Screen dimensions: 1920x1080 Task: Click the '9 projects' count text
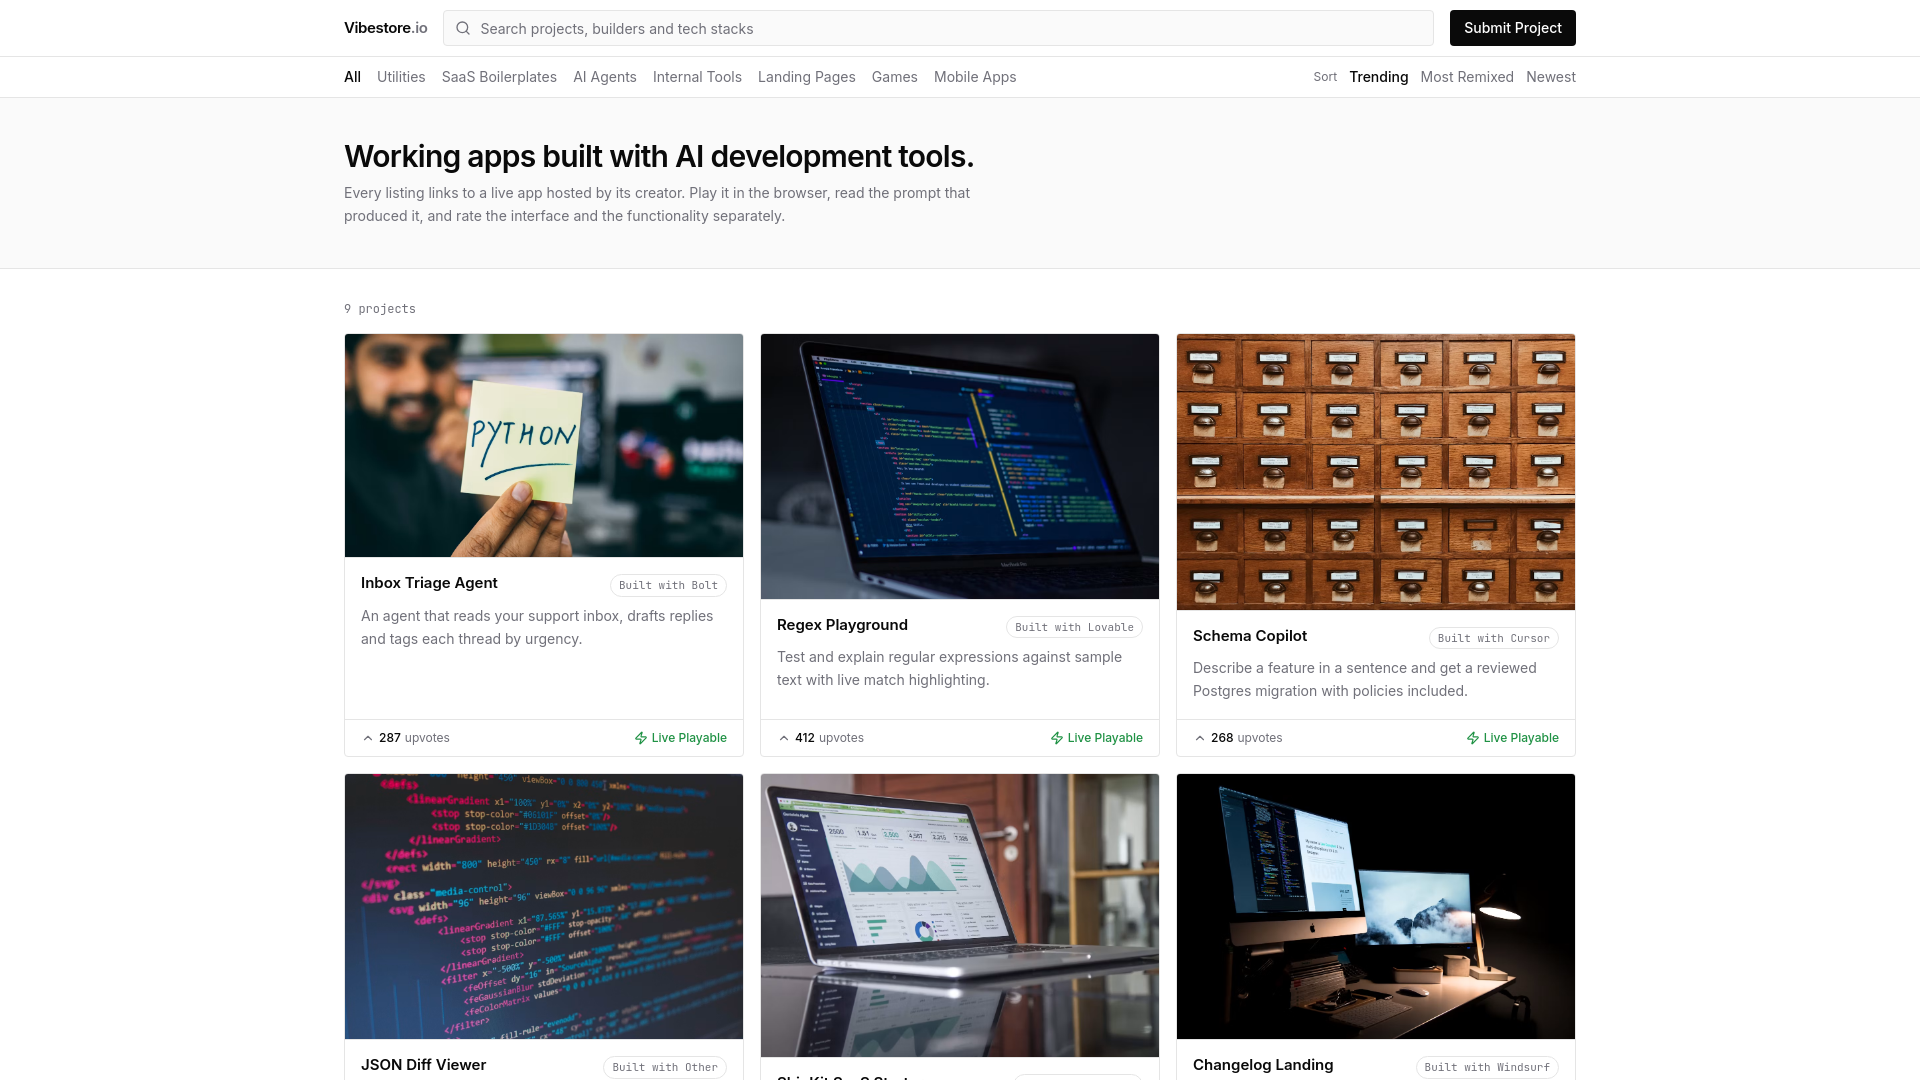tap(380, 309)
